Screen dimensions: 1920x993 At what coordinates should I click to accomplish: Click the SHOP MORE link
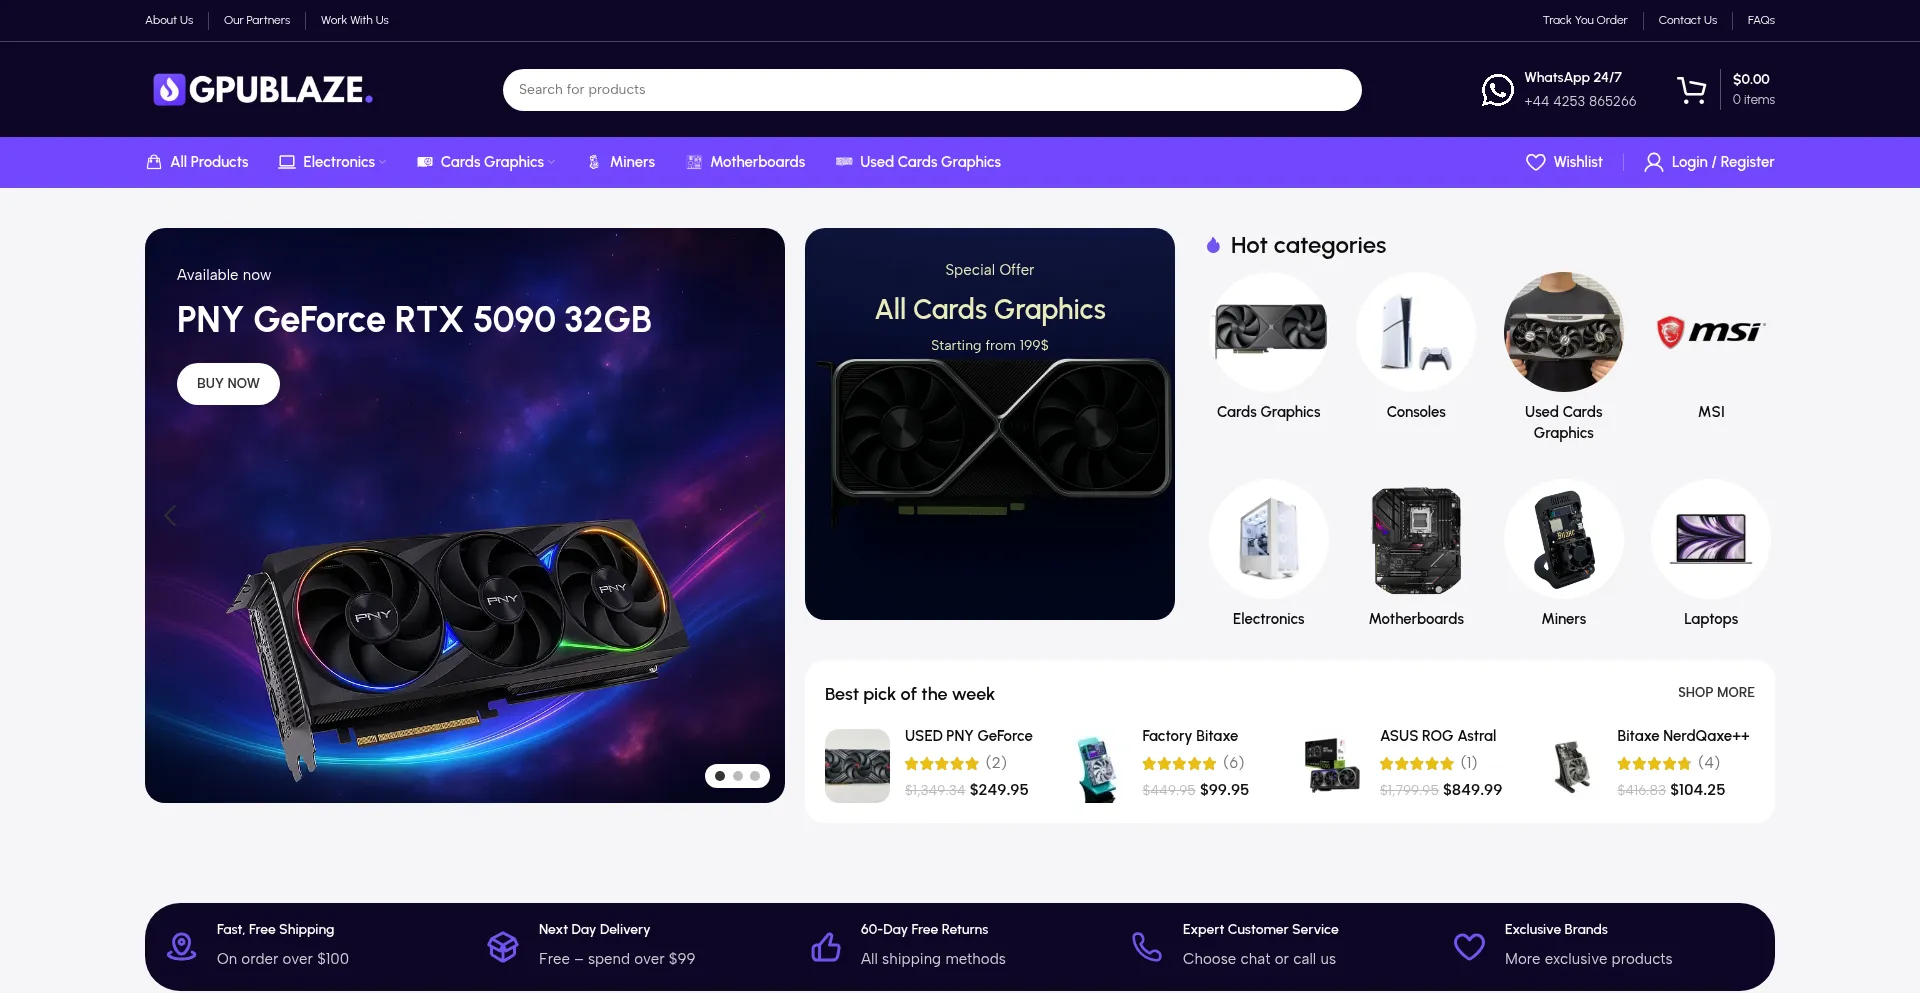coord(1716,692)
